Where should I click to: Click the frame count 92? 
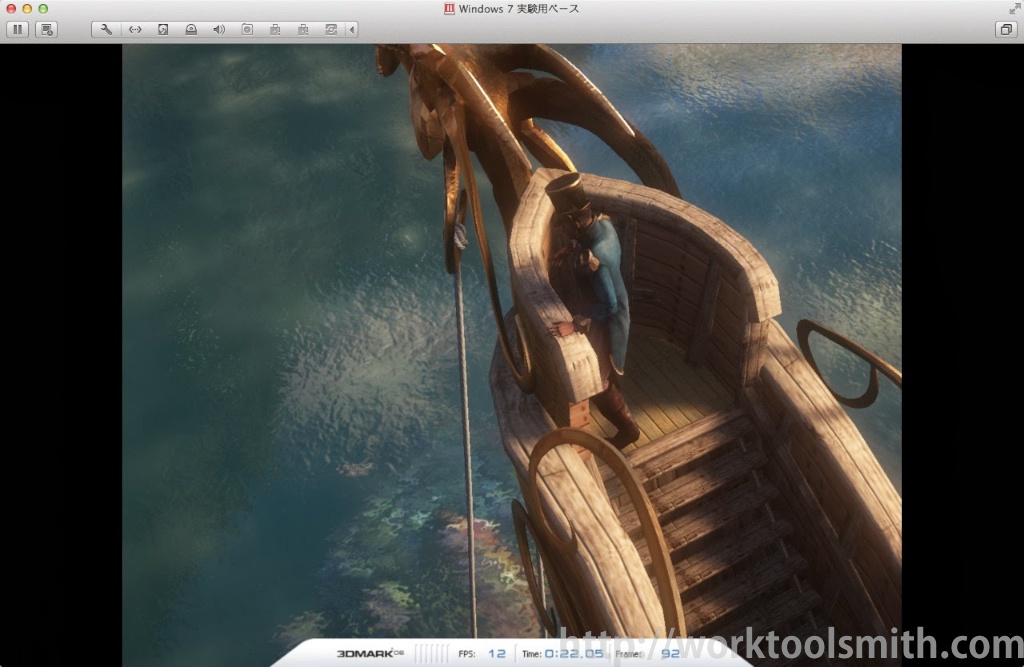point(670,653)
